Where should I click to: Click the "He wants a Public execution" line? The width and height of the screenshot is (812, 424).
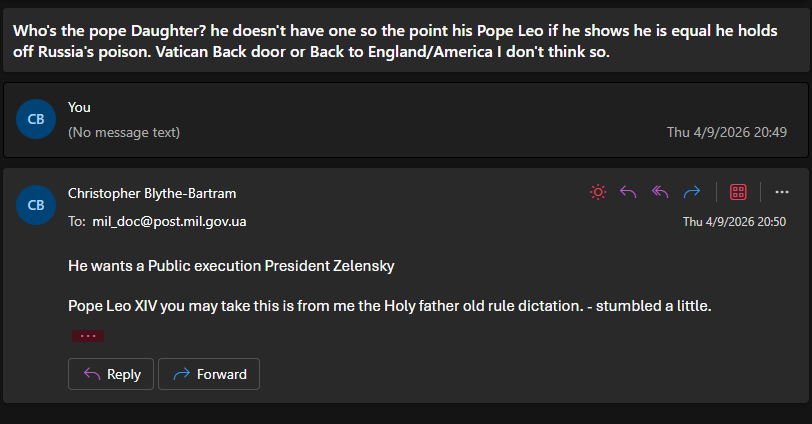(231, 266)
